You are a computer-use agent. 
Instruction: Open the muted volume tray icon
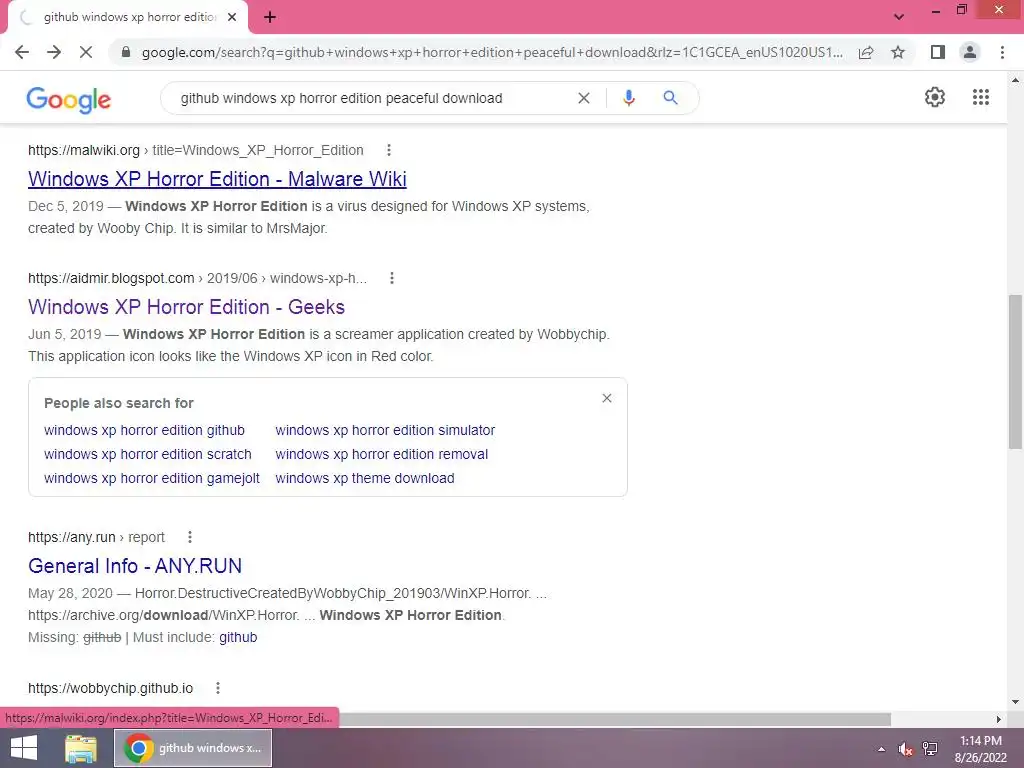pyautogui.click(x=905, y=749)
